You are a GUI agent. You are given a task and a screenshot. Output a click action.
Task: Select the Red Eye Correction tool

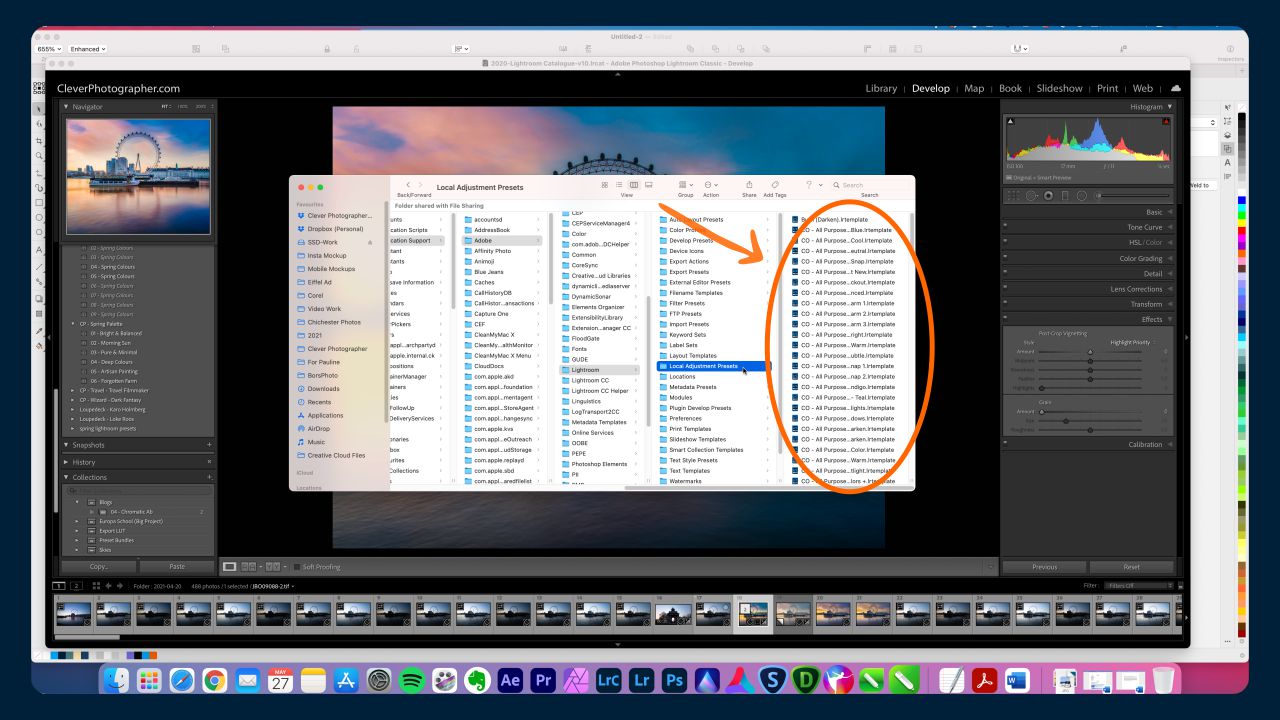pos(1047,195)
